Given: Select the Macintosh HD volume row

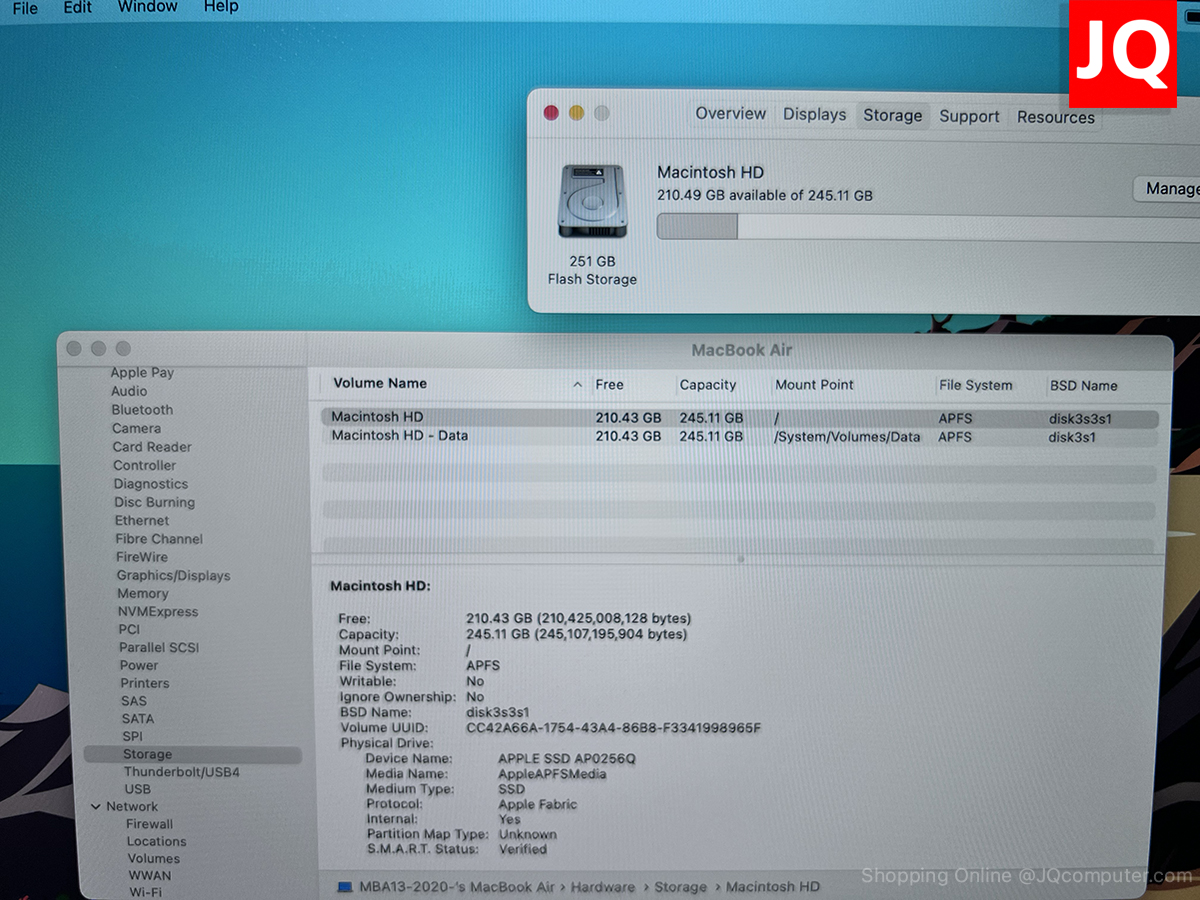Looking at the screenshot, I should [x=740, y=418].
